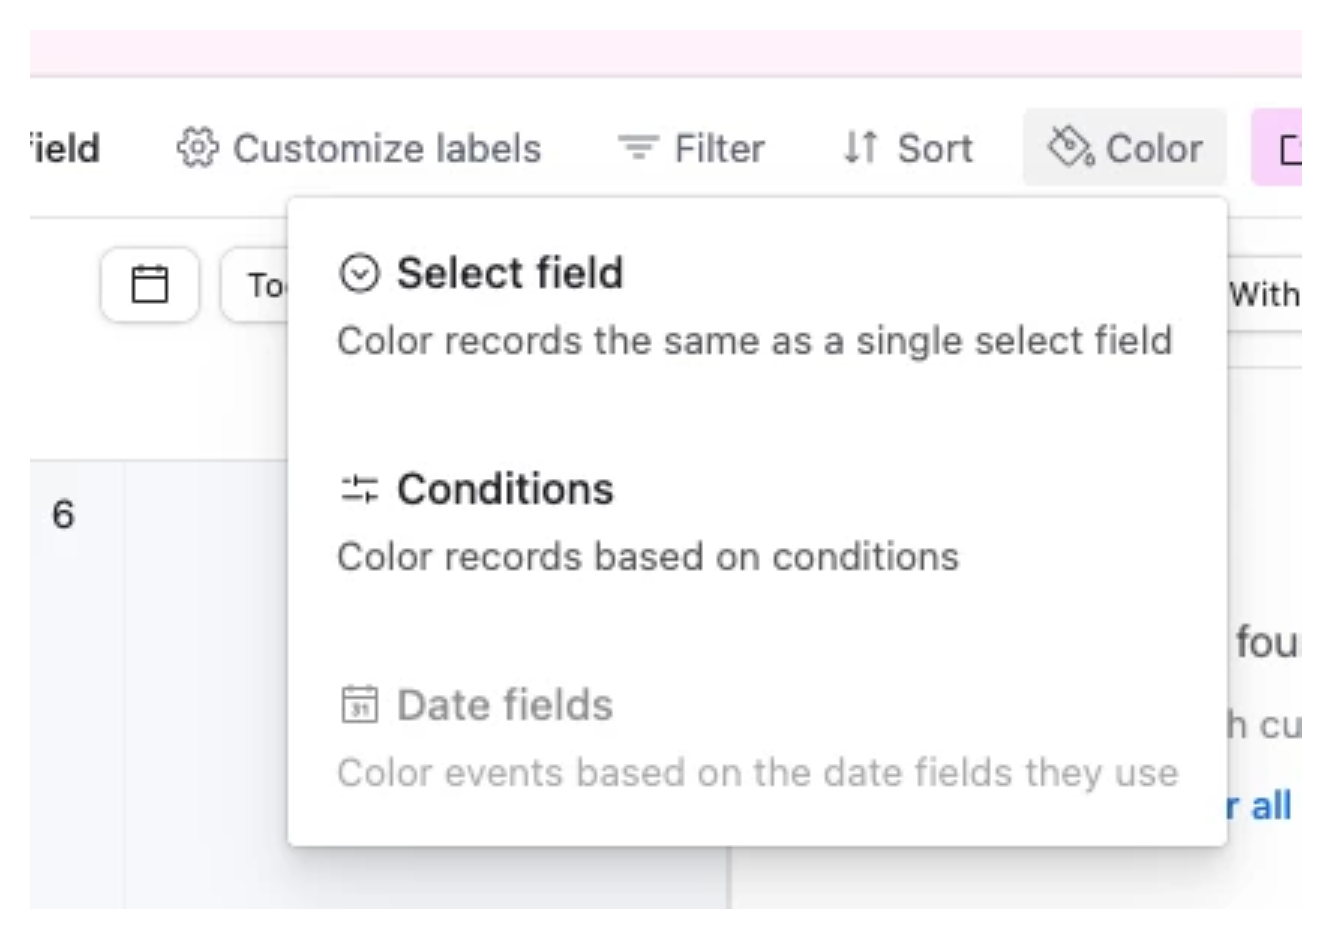Click the Filter funnel icon
Screen dimensions: 1332x939
(637, 147)
